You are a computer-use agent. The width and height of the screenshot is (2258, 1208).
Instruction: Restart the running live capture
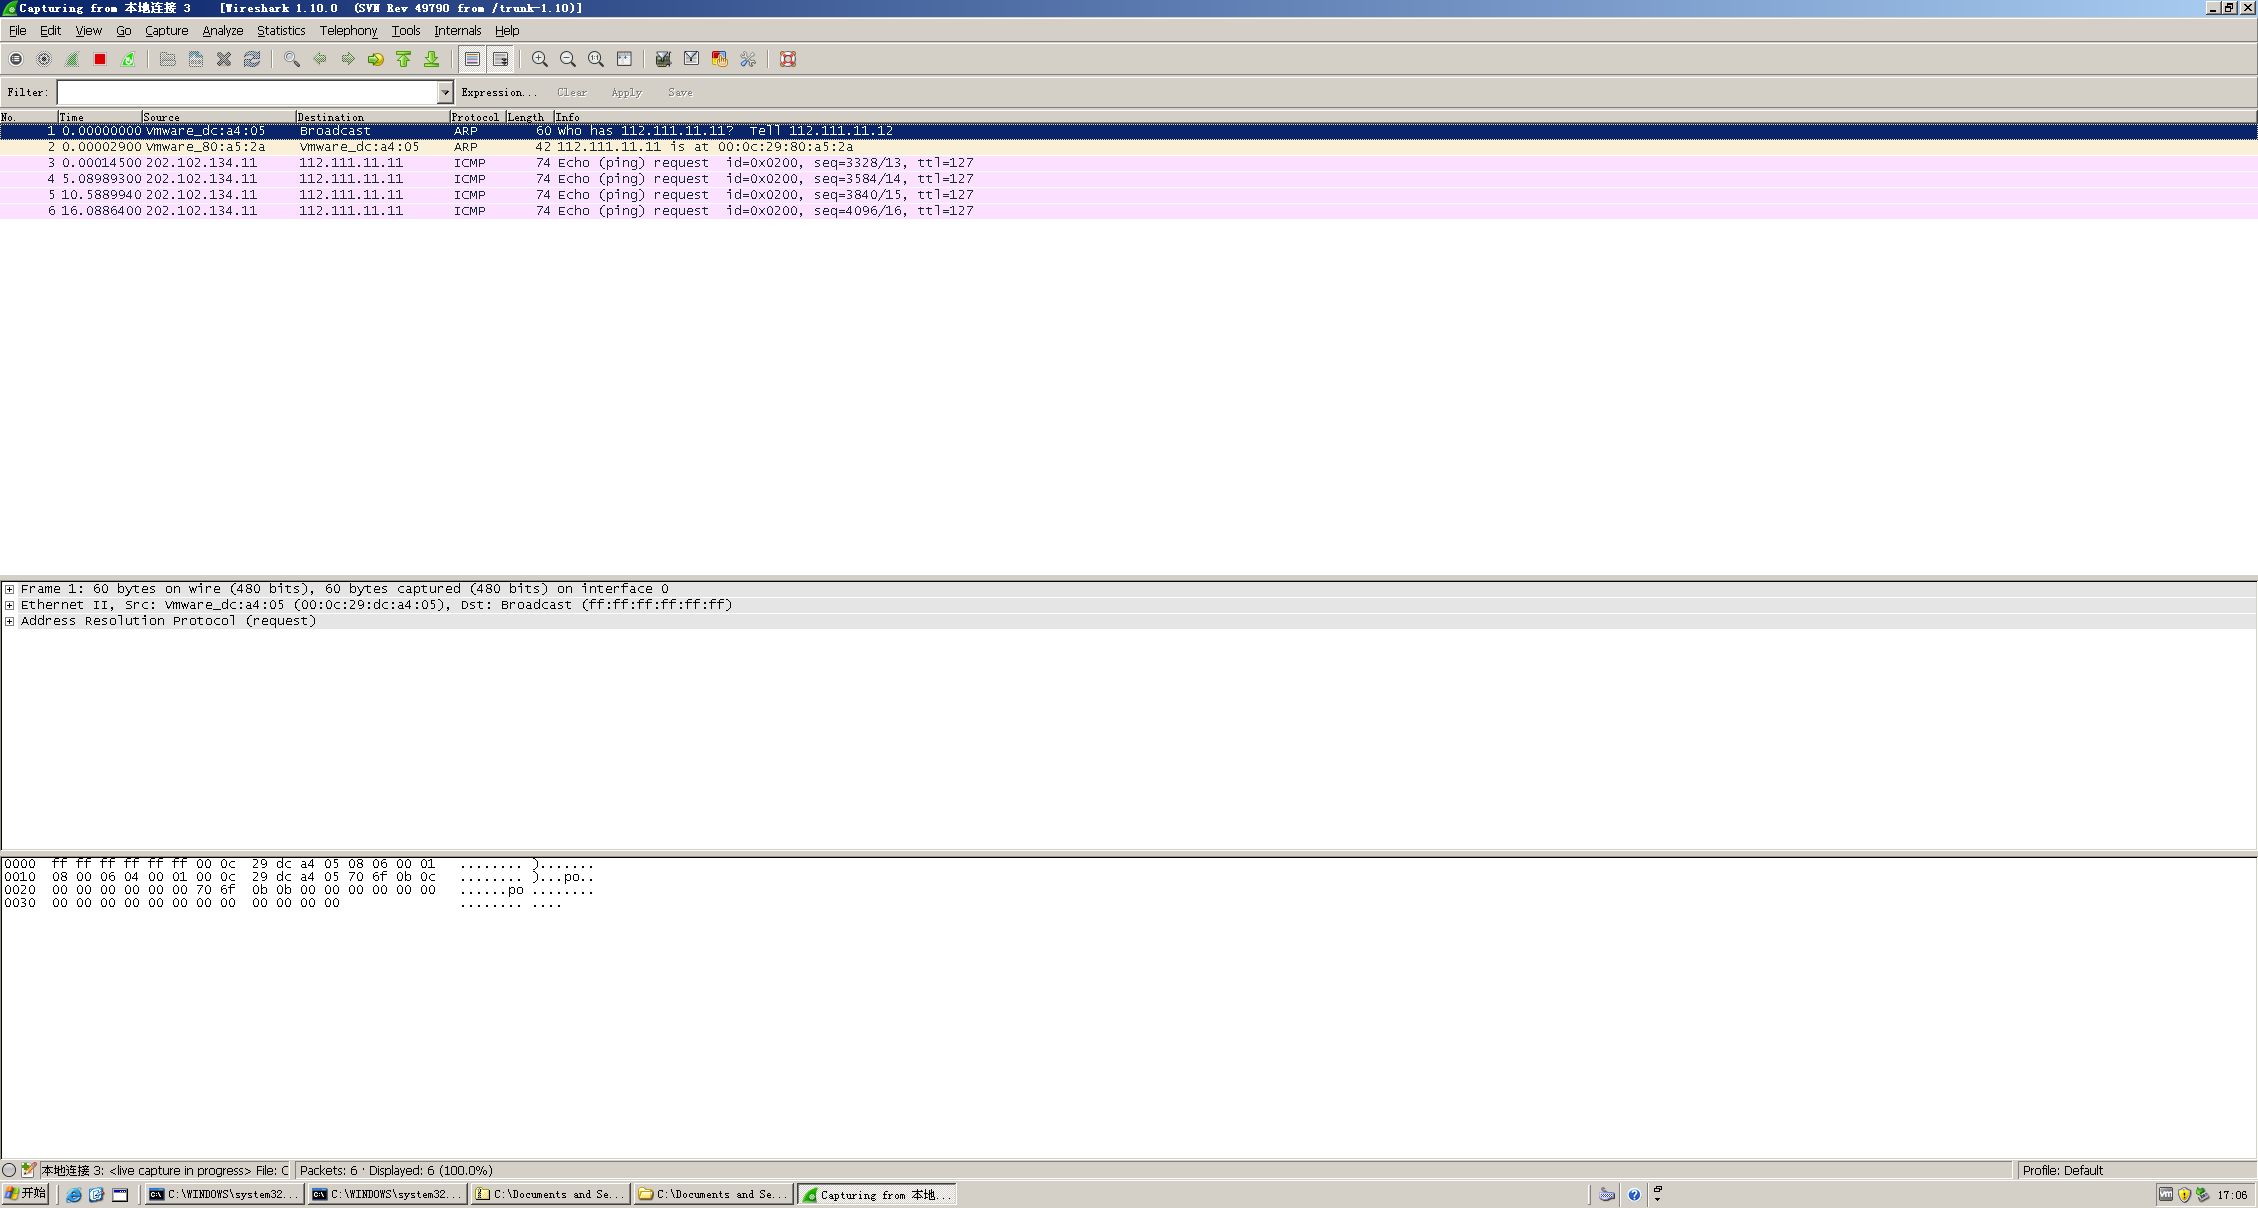click(128, 59)
